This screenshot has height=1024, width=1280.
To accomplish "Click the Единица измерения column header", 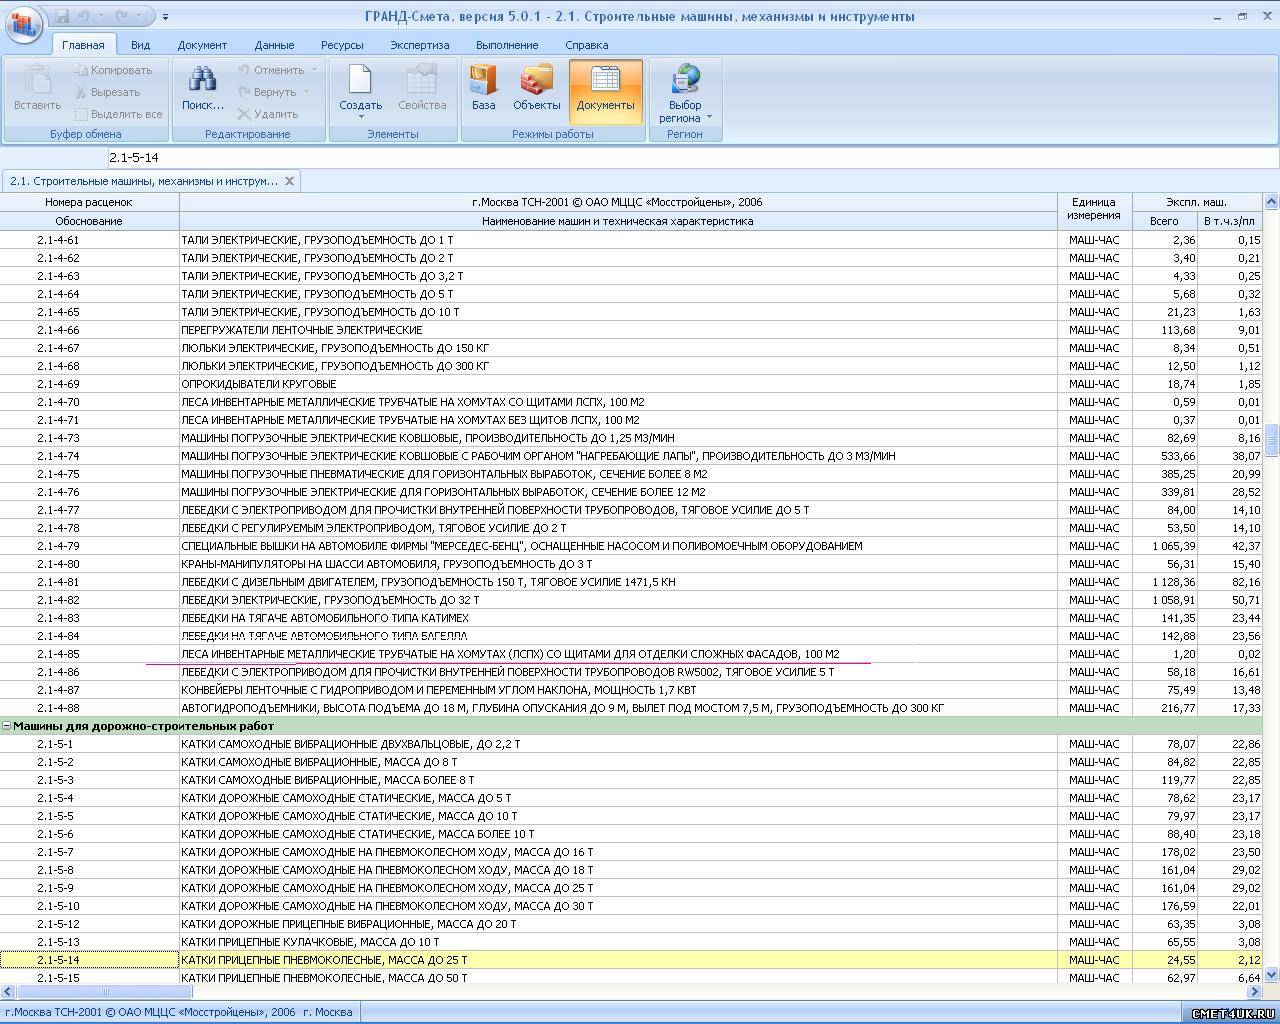I will click(1093, 210).
